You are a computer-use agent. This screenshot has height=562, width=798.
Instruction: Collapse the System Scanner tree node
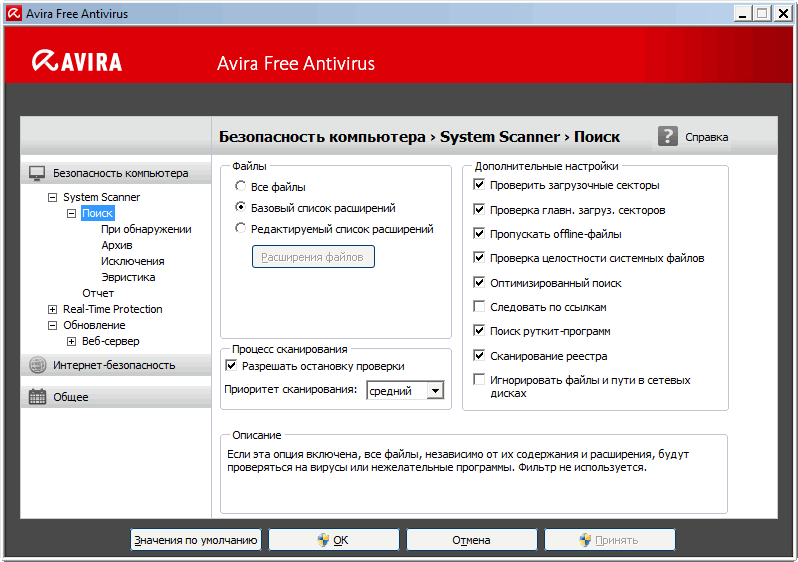pyautogui.click(x=53, y=197)
